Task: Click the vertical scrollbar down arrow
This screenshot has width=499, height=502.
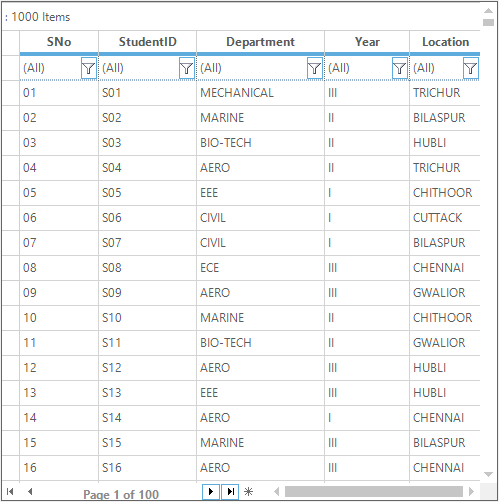Action: [488, 474]
